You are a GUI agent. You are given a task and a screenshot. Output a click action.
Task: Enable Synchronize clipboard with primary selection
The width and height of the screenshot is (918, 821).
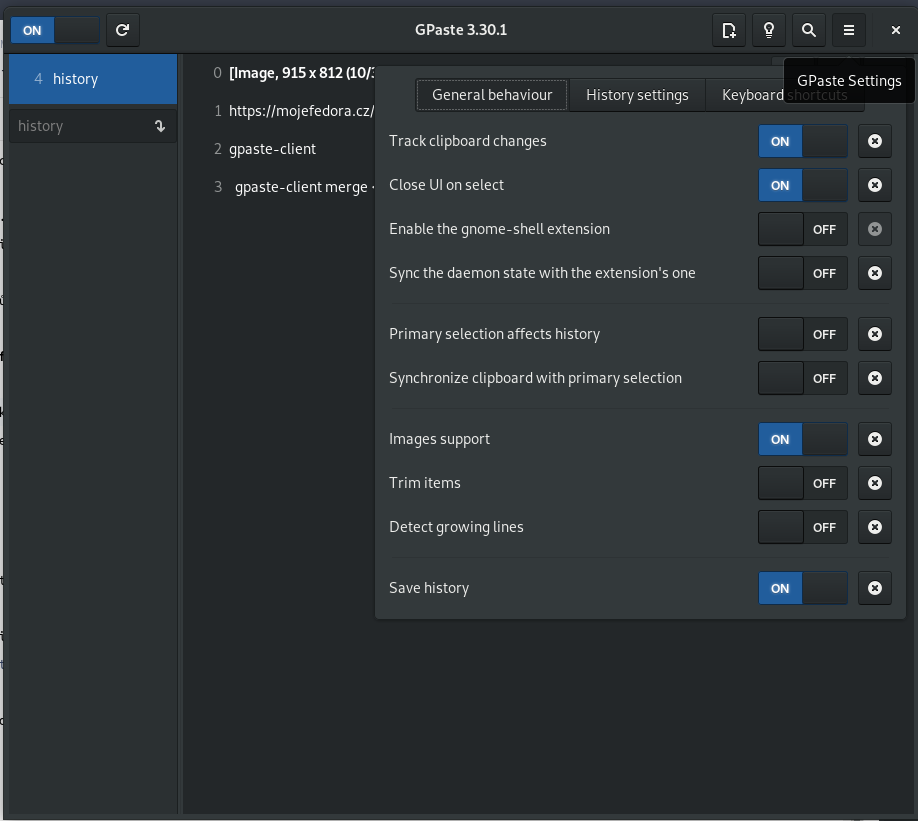(802, 378)
